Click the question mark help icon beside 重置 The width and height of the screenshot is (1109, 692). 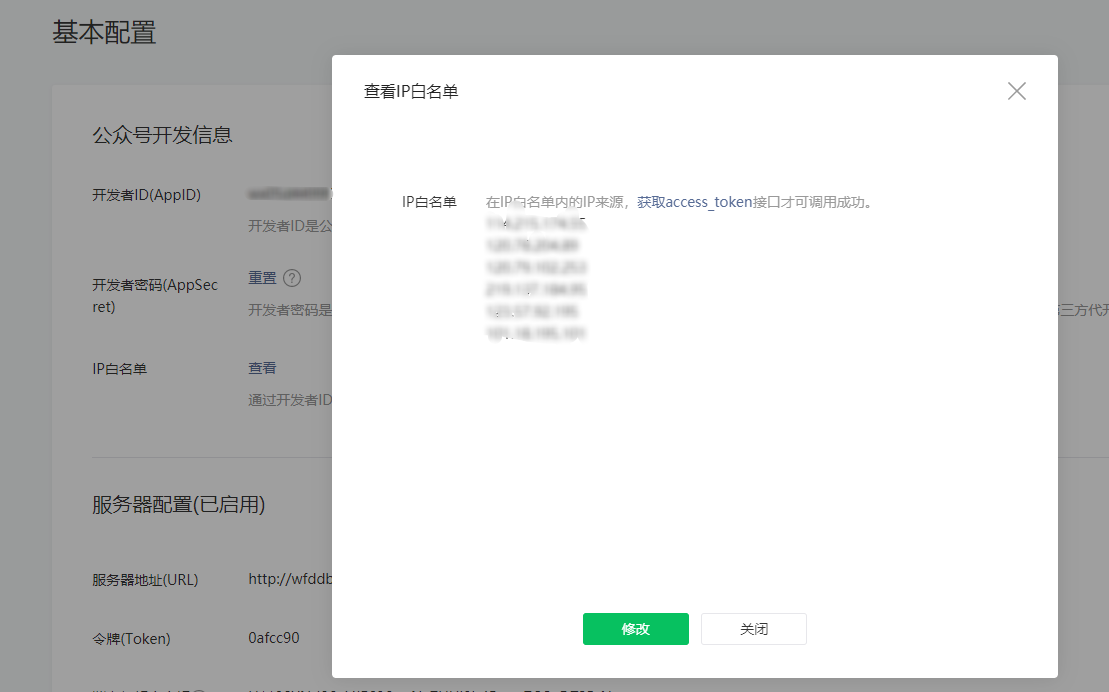(x=292, y=278)
